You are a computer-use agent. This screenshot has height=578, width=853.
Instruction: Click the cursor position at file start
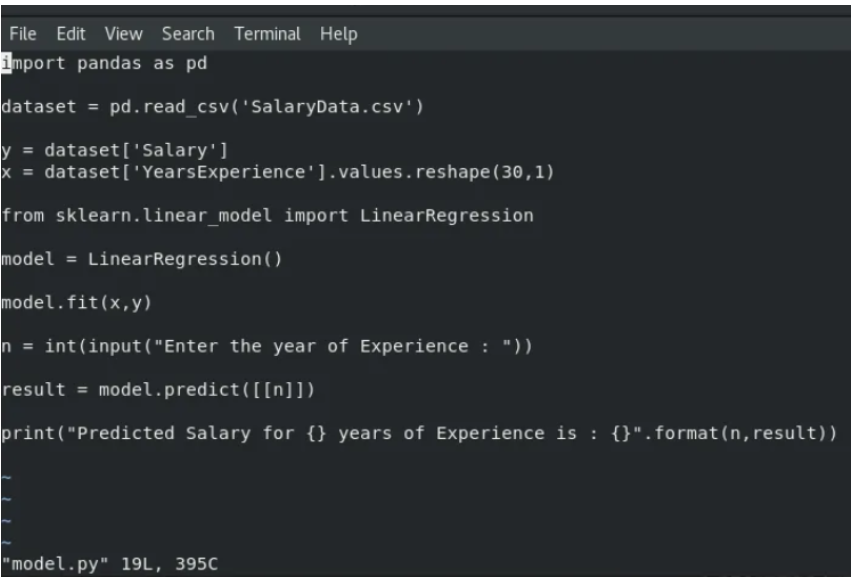point(8,62)
